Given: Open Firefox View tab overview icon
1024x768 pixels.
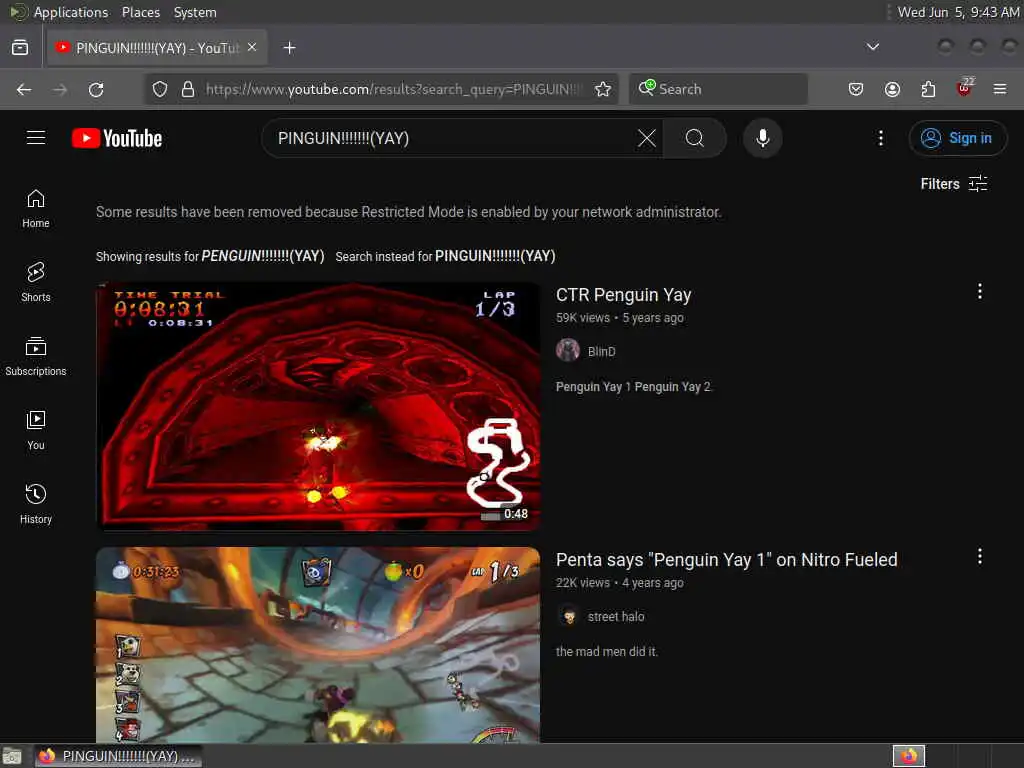Looking at the screenshot, I should point(20,48).
